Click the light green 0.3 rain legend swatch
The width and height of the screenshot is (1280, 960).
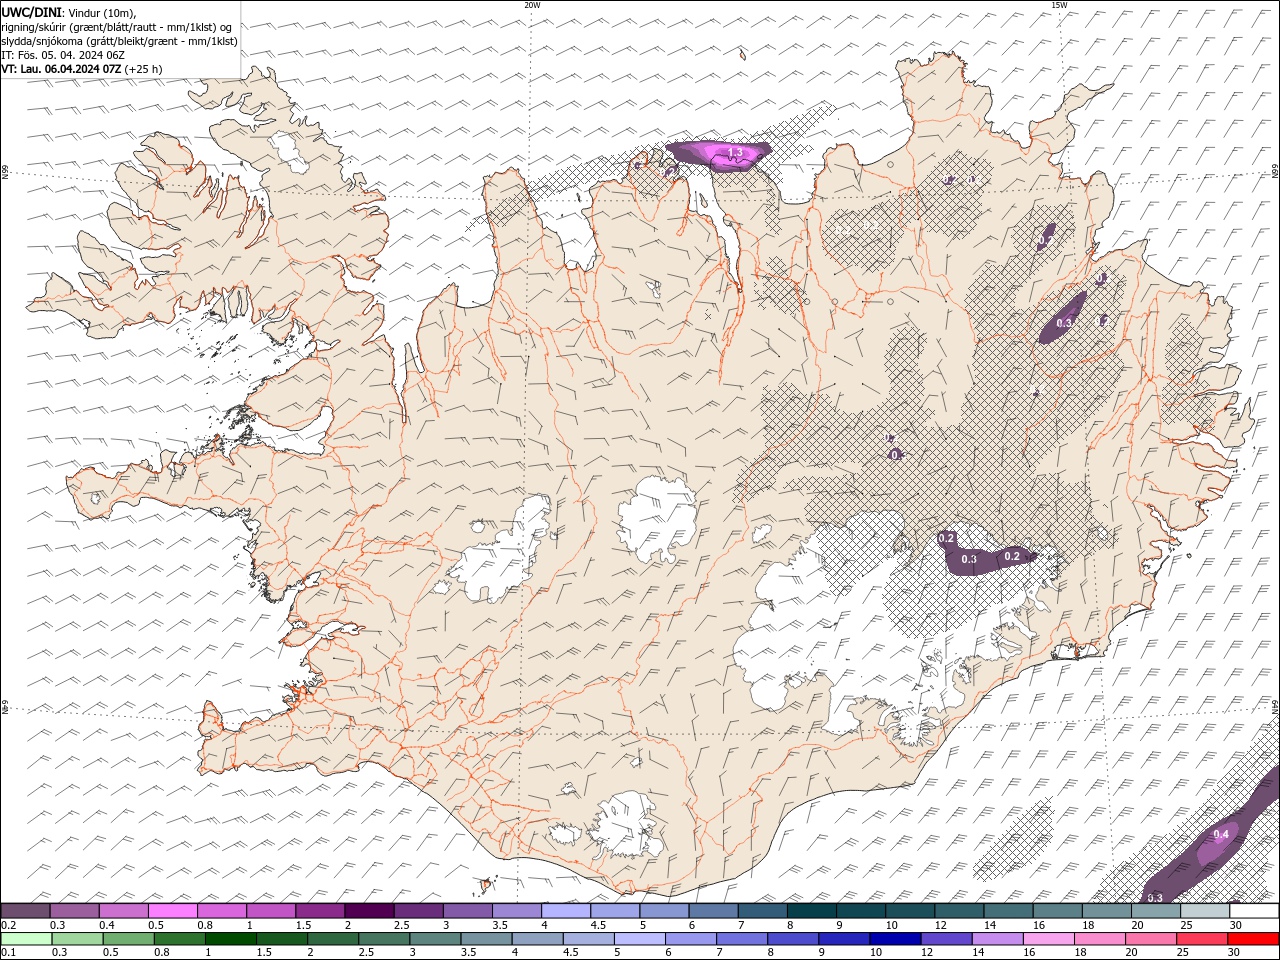tap(77, 939)
